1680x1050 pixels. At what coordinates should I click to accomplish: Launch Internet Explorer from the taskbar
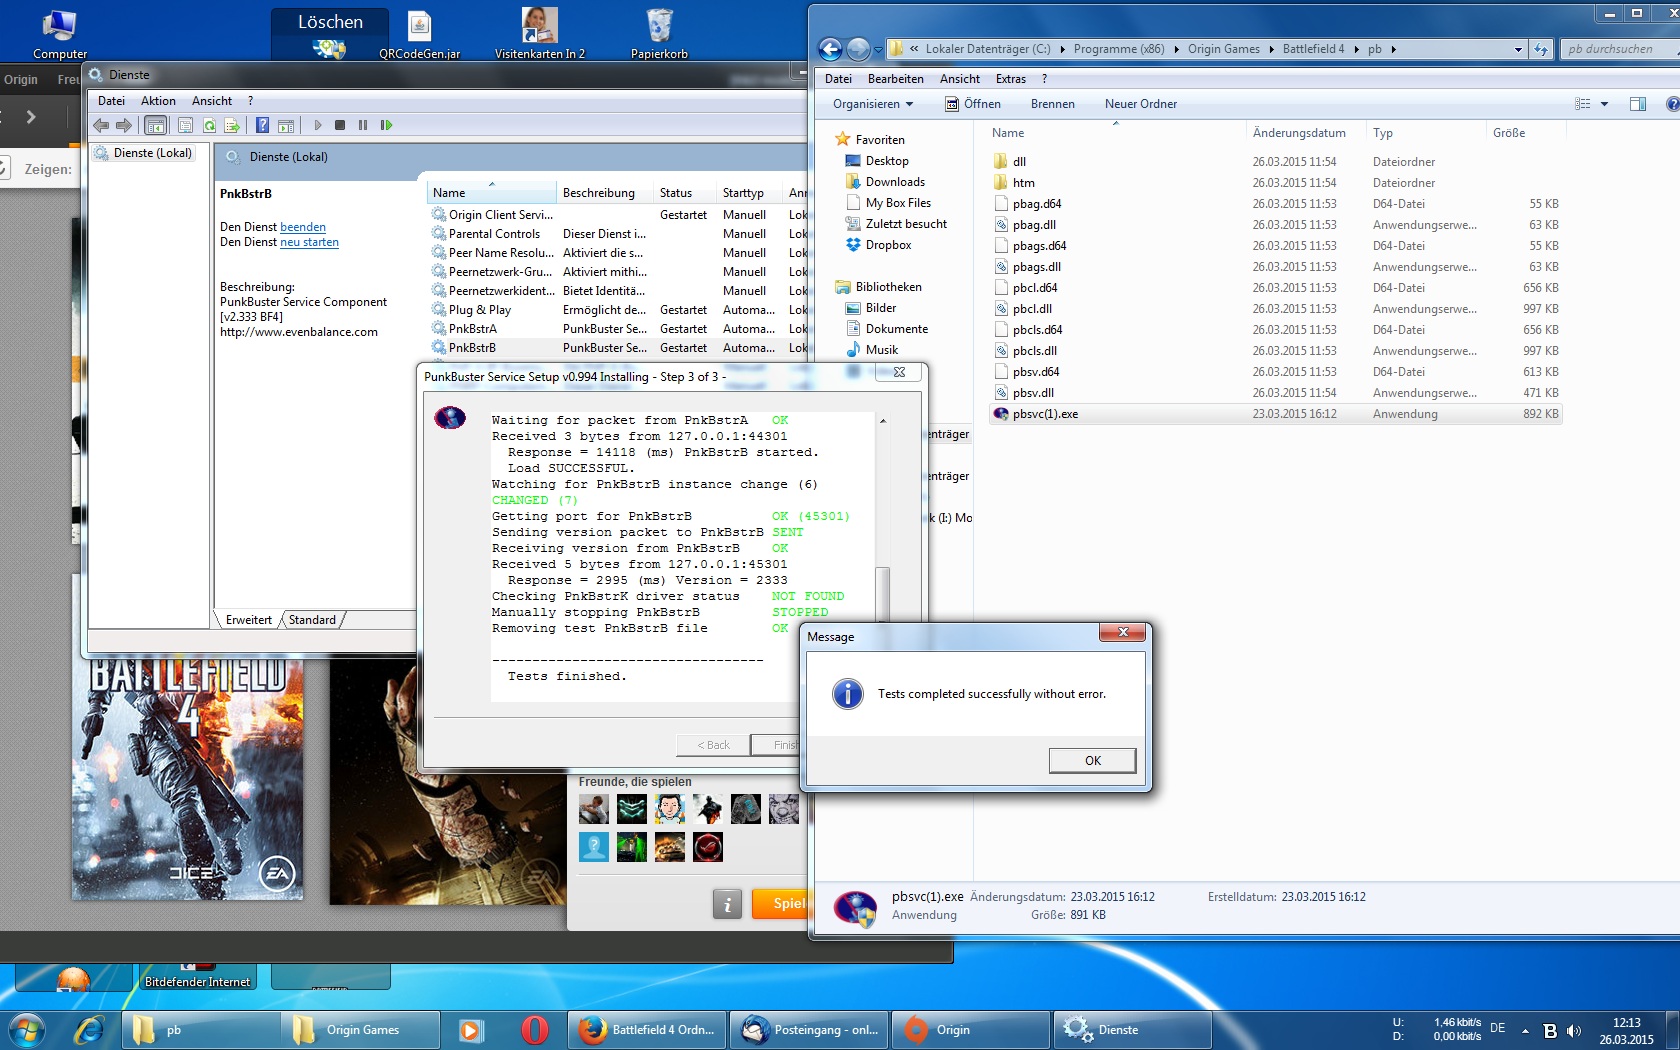tap(89, 1029)
